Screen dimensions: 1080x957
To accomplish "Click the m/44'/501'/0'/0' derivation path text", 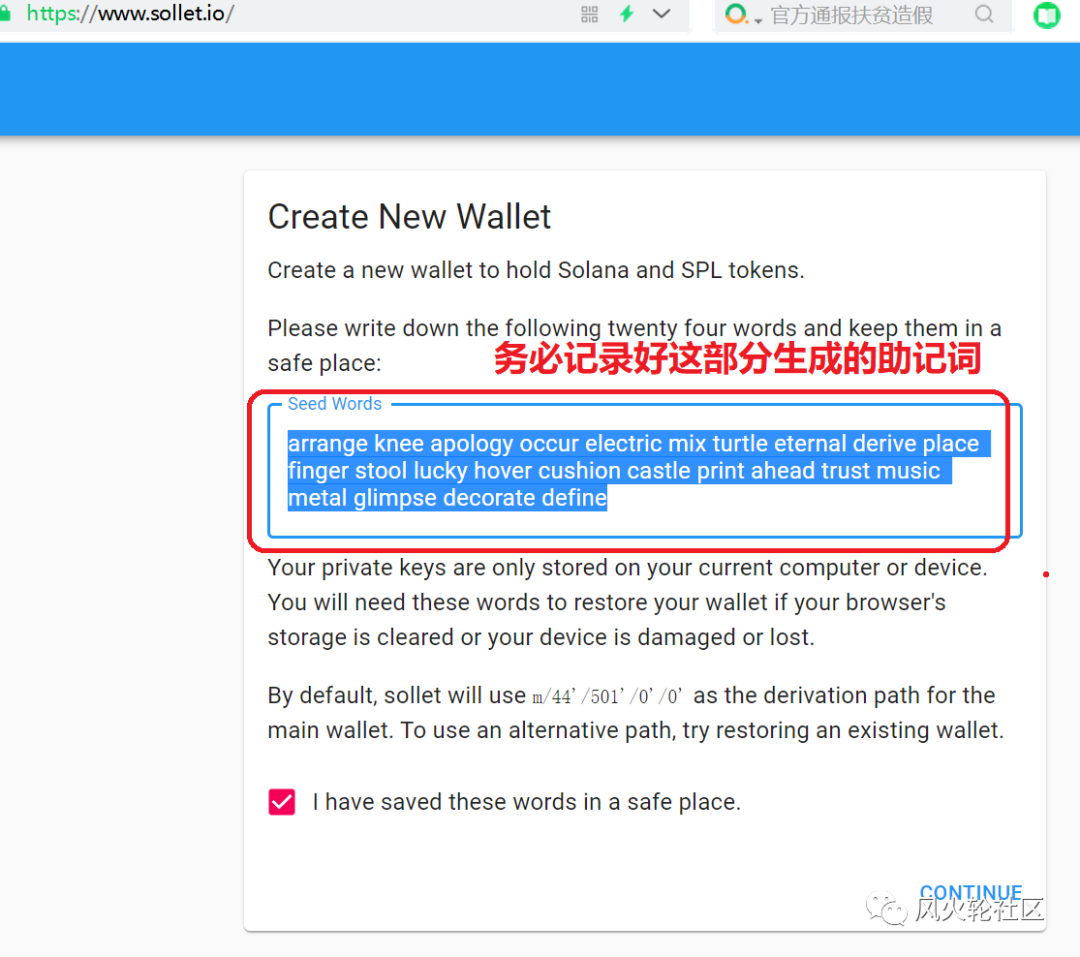I will (x=608, y=697).
